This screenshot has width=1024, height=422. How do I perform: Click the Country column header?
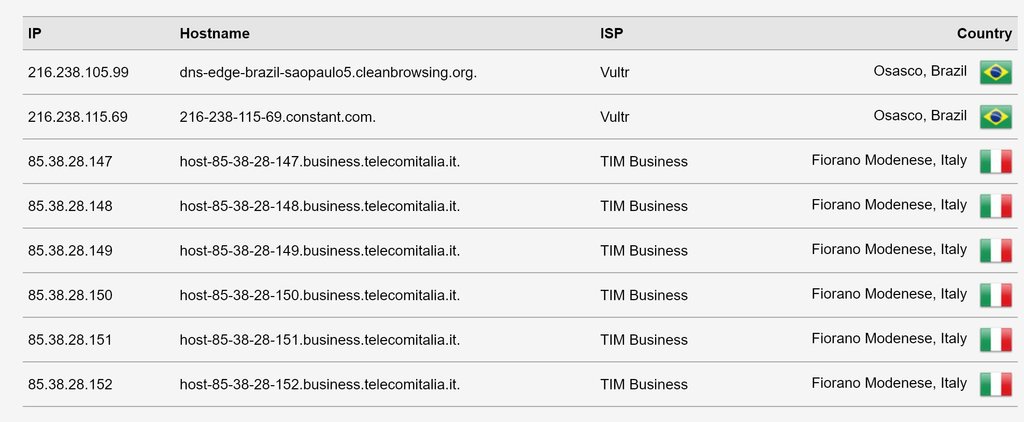click(984, 33)
